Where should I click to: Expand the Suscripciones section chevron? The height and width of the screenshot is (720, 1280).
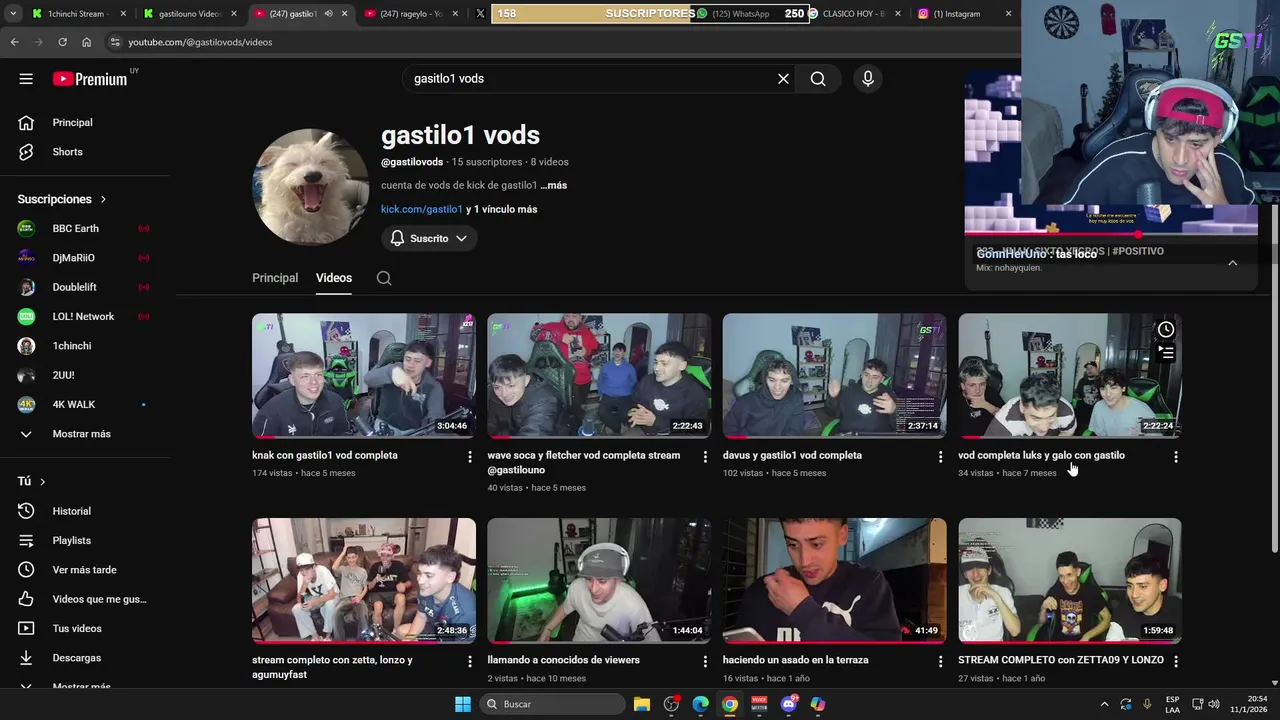[103, 199]
